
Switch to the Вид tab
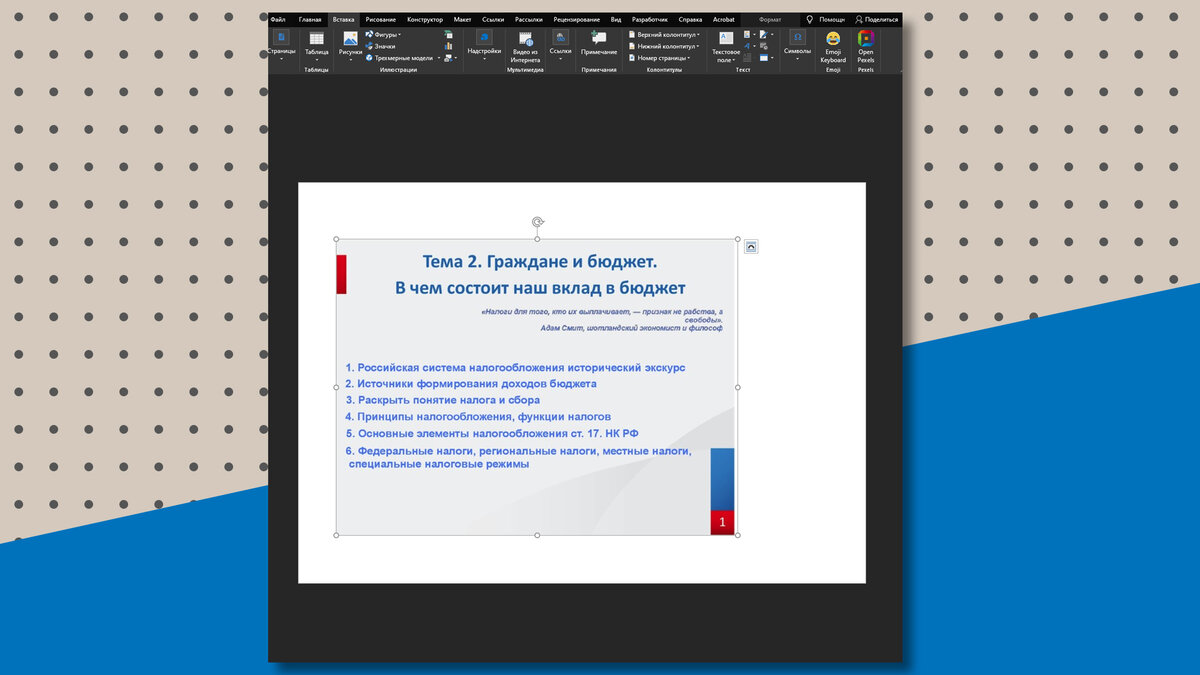[616, 19]
